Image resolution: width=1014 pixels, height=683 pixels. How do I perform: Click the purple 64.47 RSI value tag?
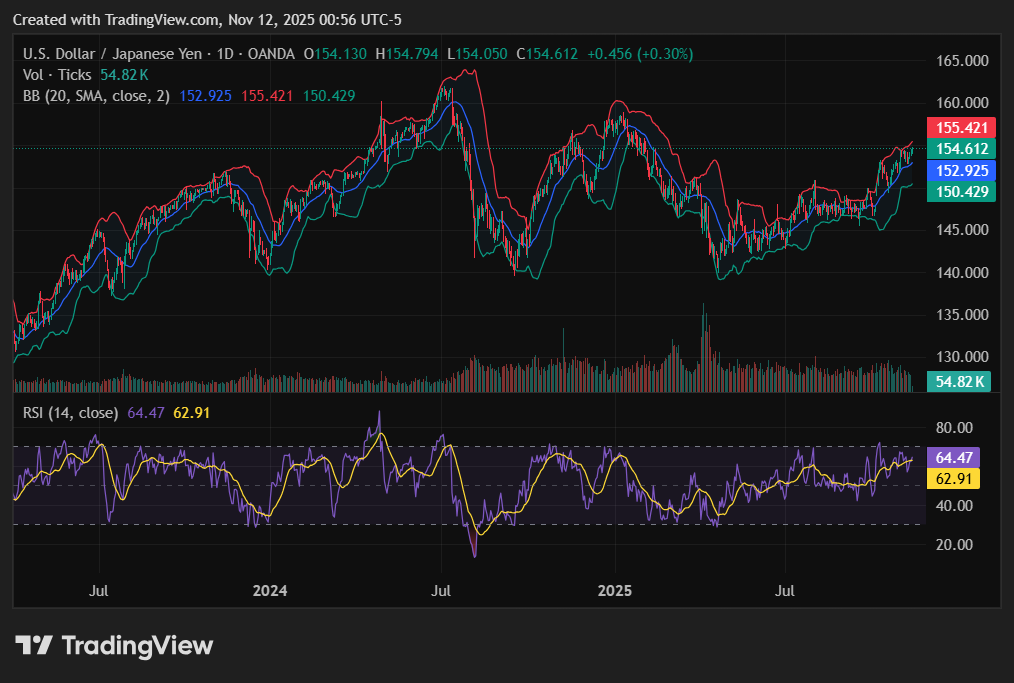(953, 458)
